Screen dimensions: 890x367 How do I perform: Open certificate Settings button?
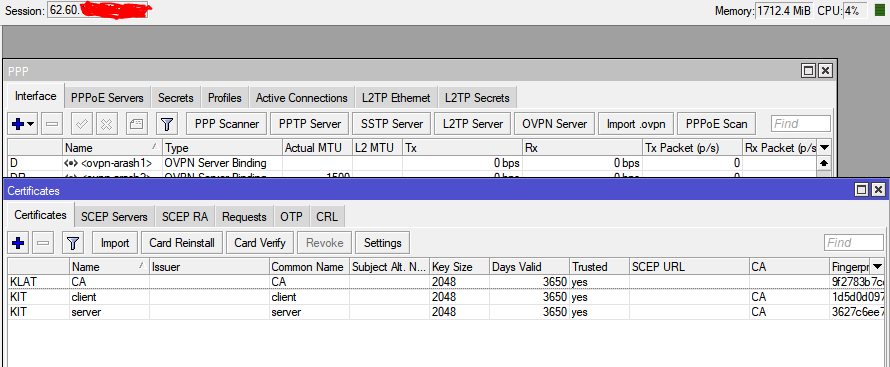tap(383, 243)
